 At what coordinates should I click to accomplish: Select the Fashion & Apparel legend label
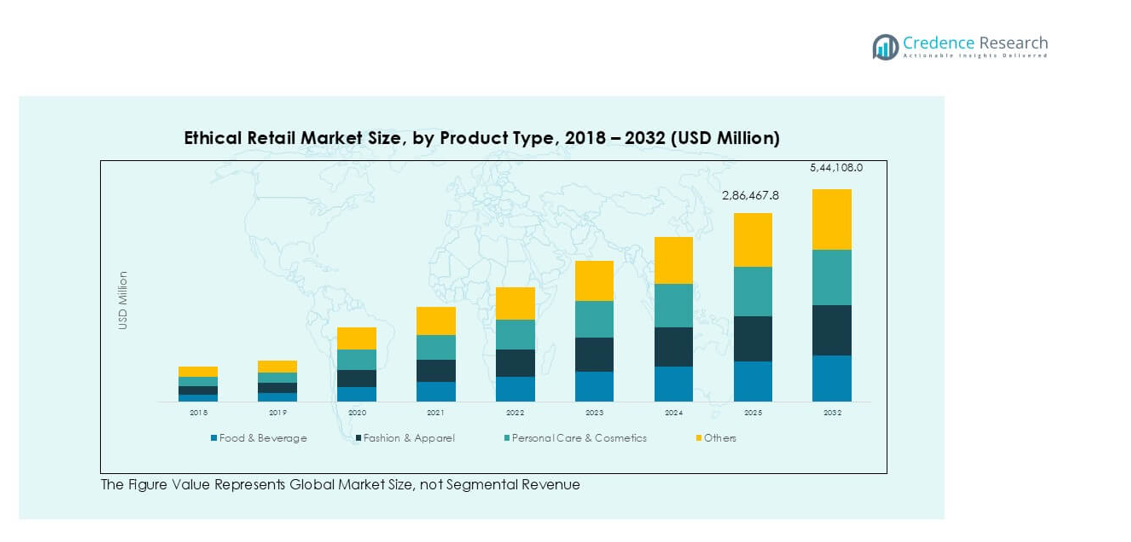(x=409, y=438)
